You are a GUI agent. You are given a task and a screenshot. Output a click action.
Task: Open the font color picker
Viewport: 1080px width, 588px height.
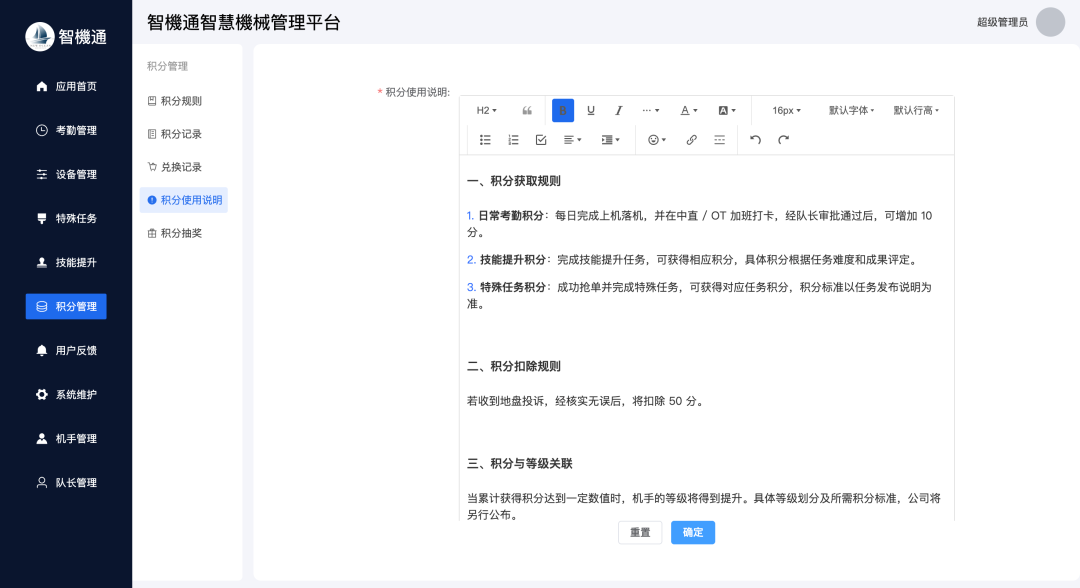[689, 110]
